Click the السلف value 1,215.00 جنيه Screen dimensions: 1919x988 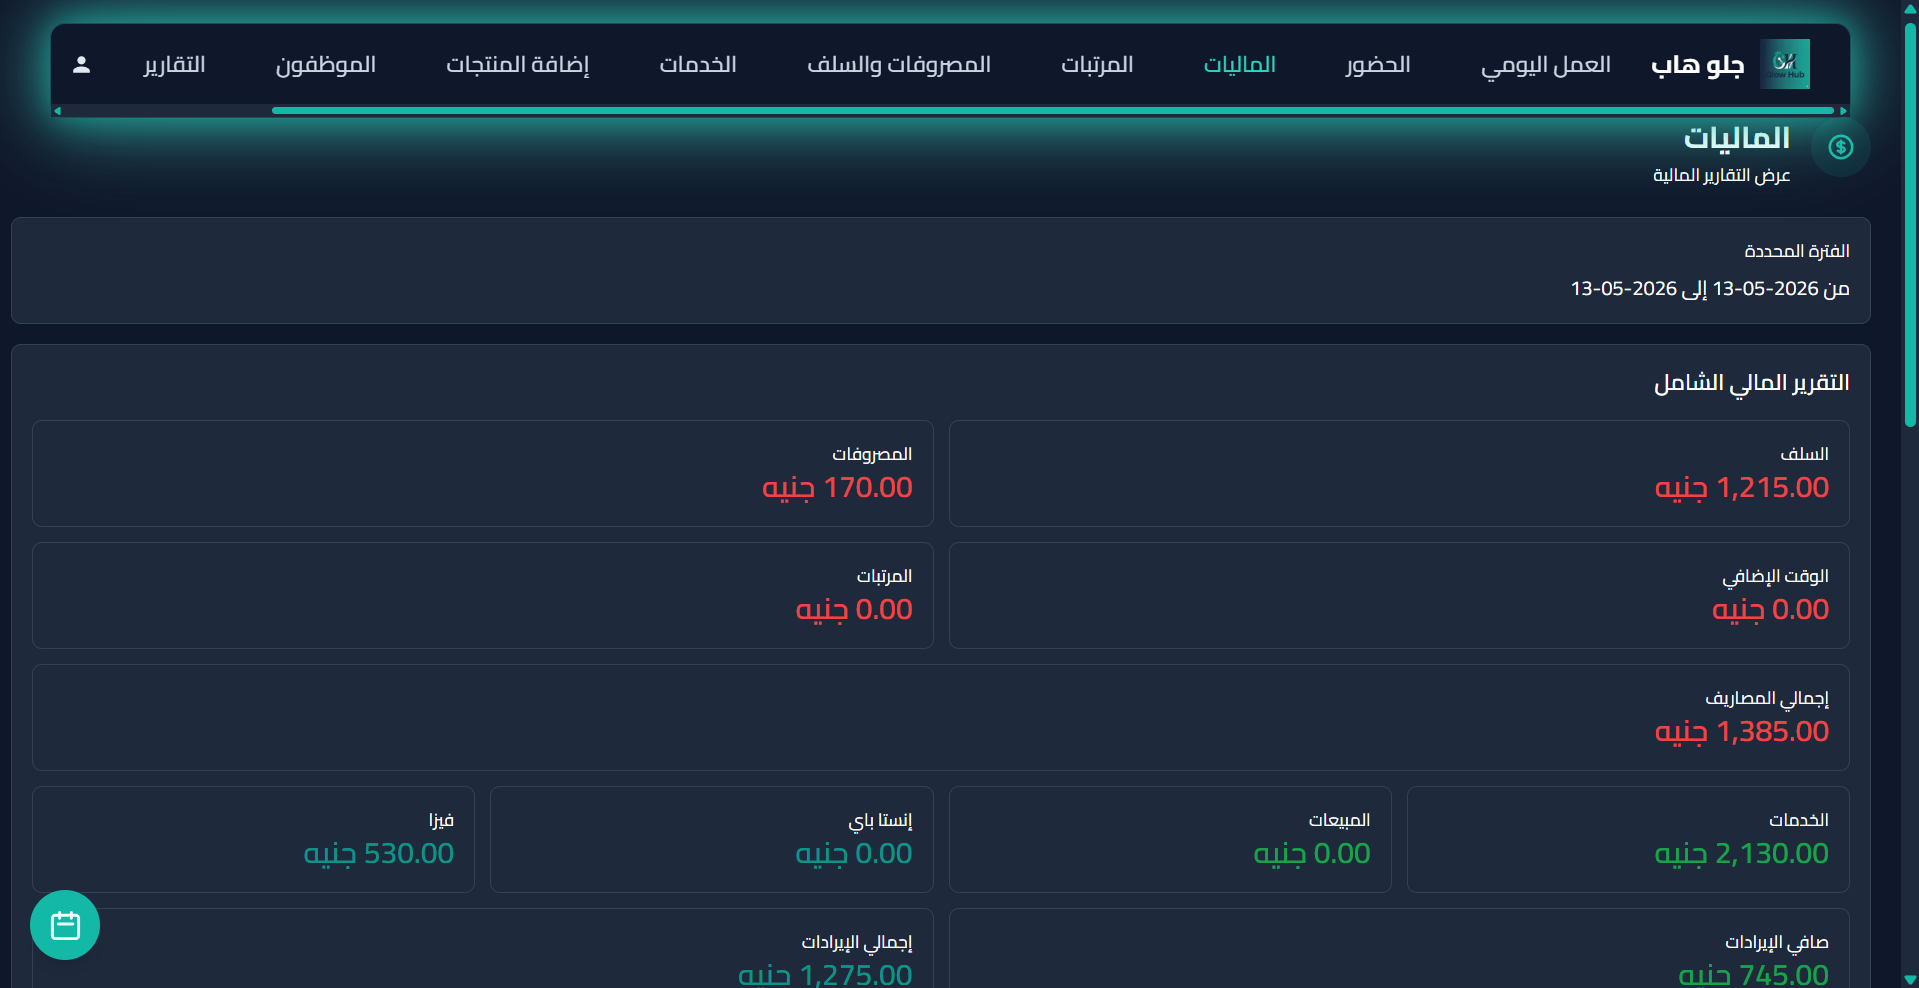[1742, 488]
